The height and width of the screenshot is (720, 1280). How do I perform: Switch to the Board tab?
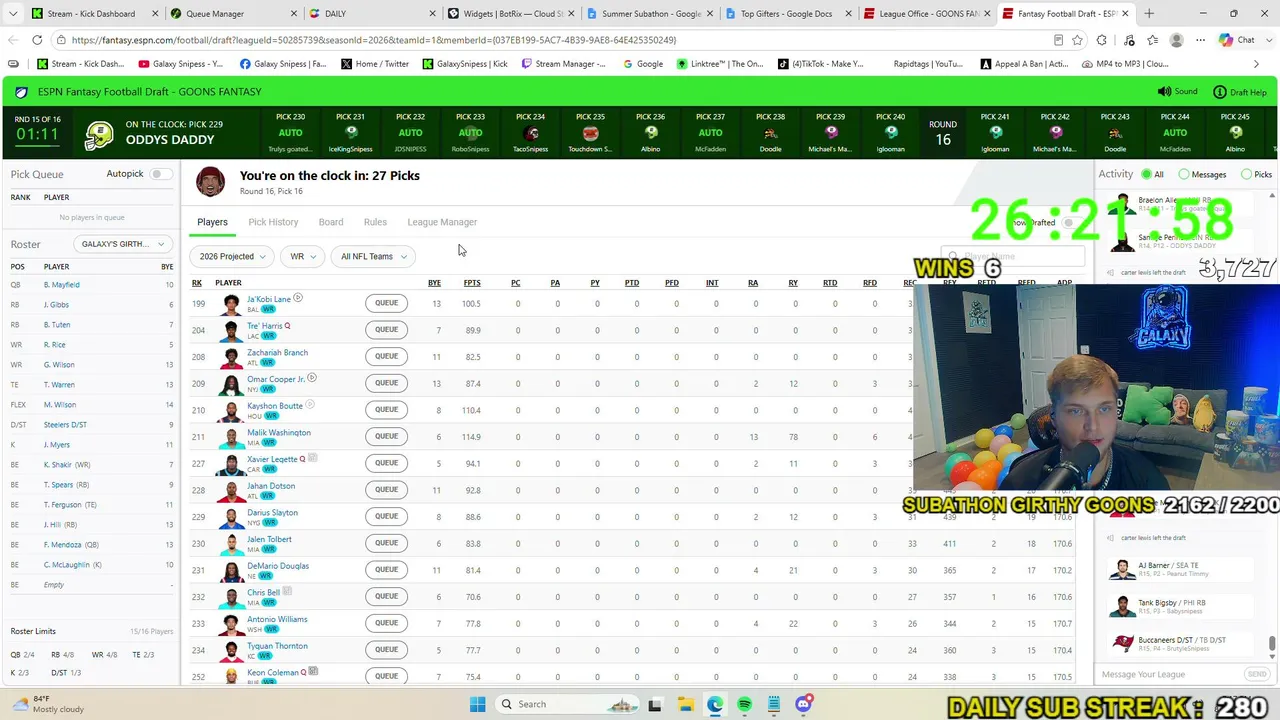coord(331,222)
